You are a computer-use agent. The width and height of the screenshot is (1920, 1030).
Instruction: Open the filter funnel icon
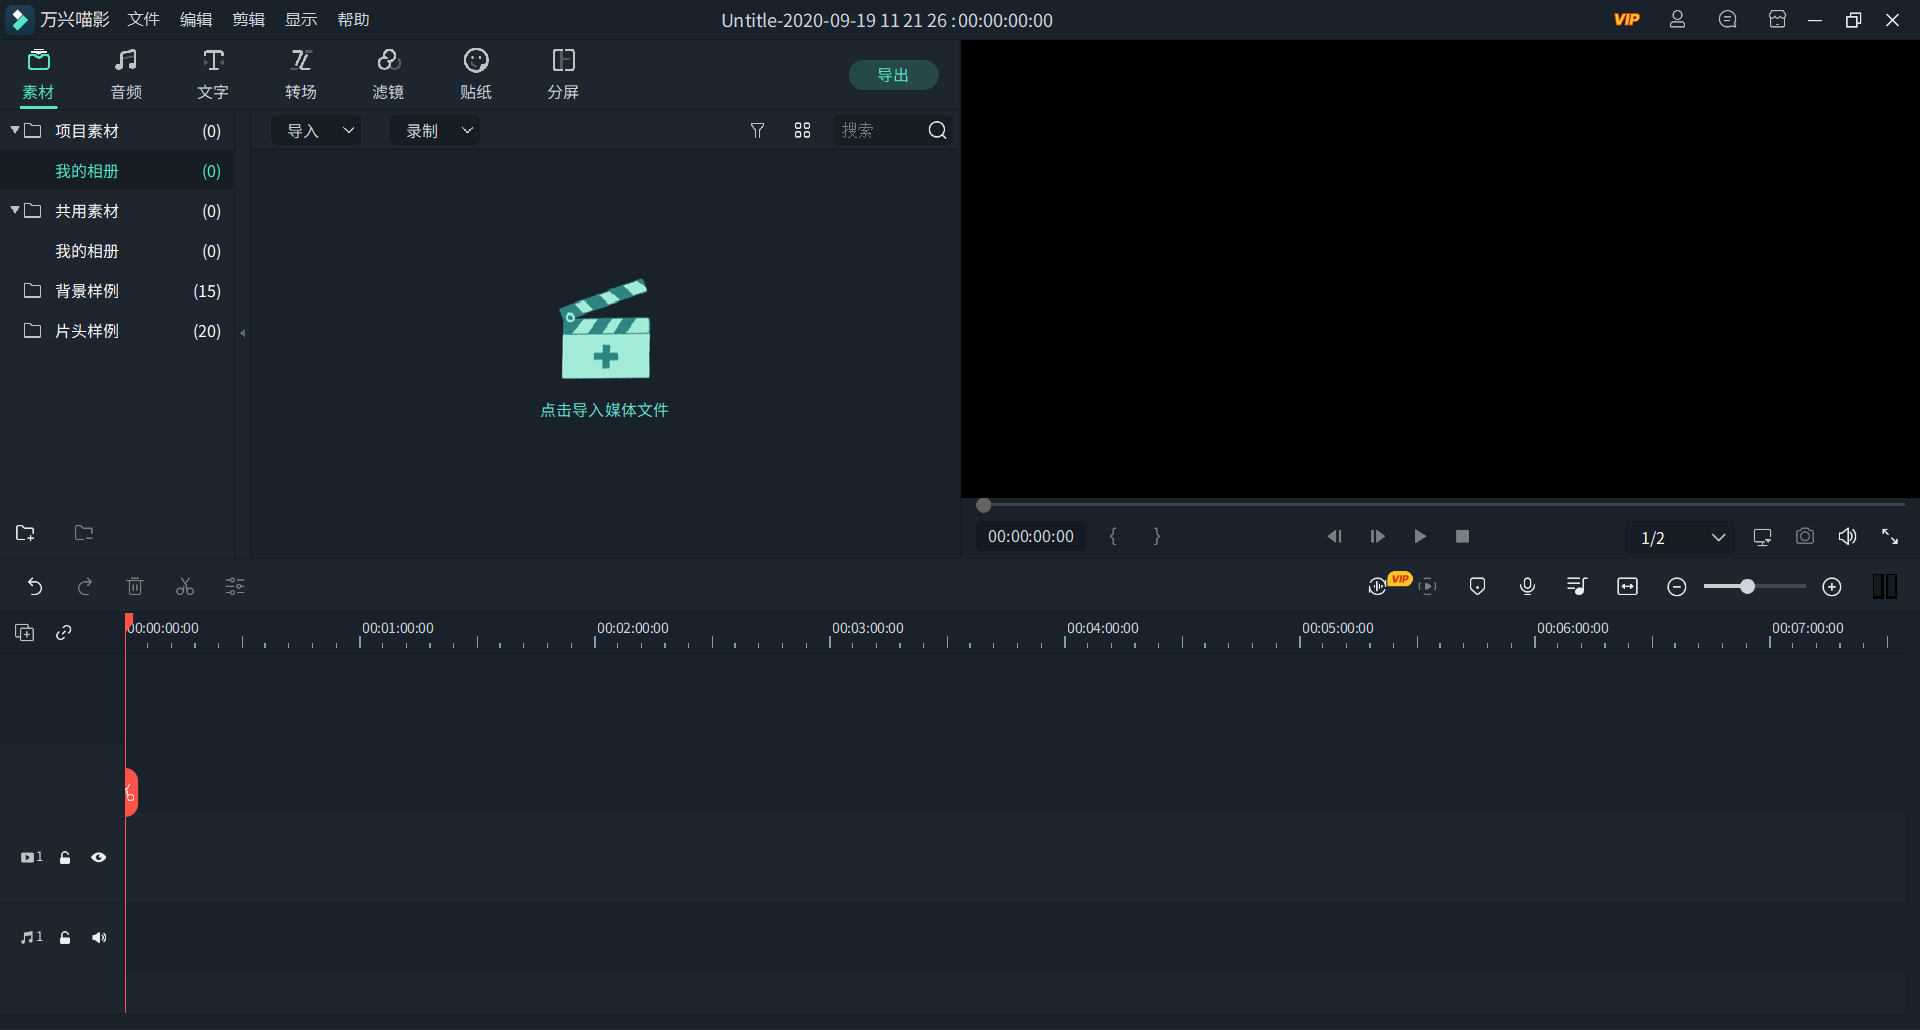[x=757, y=131]
